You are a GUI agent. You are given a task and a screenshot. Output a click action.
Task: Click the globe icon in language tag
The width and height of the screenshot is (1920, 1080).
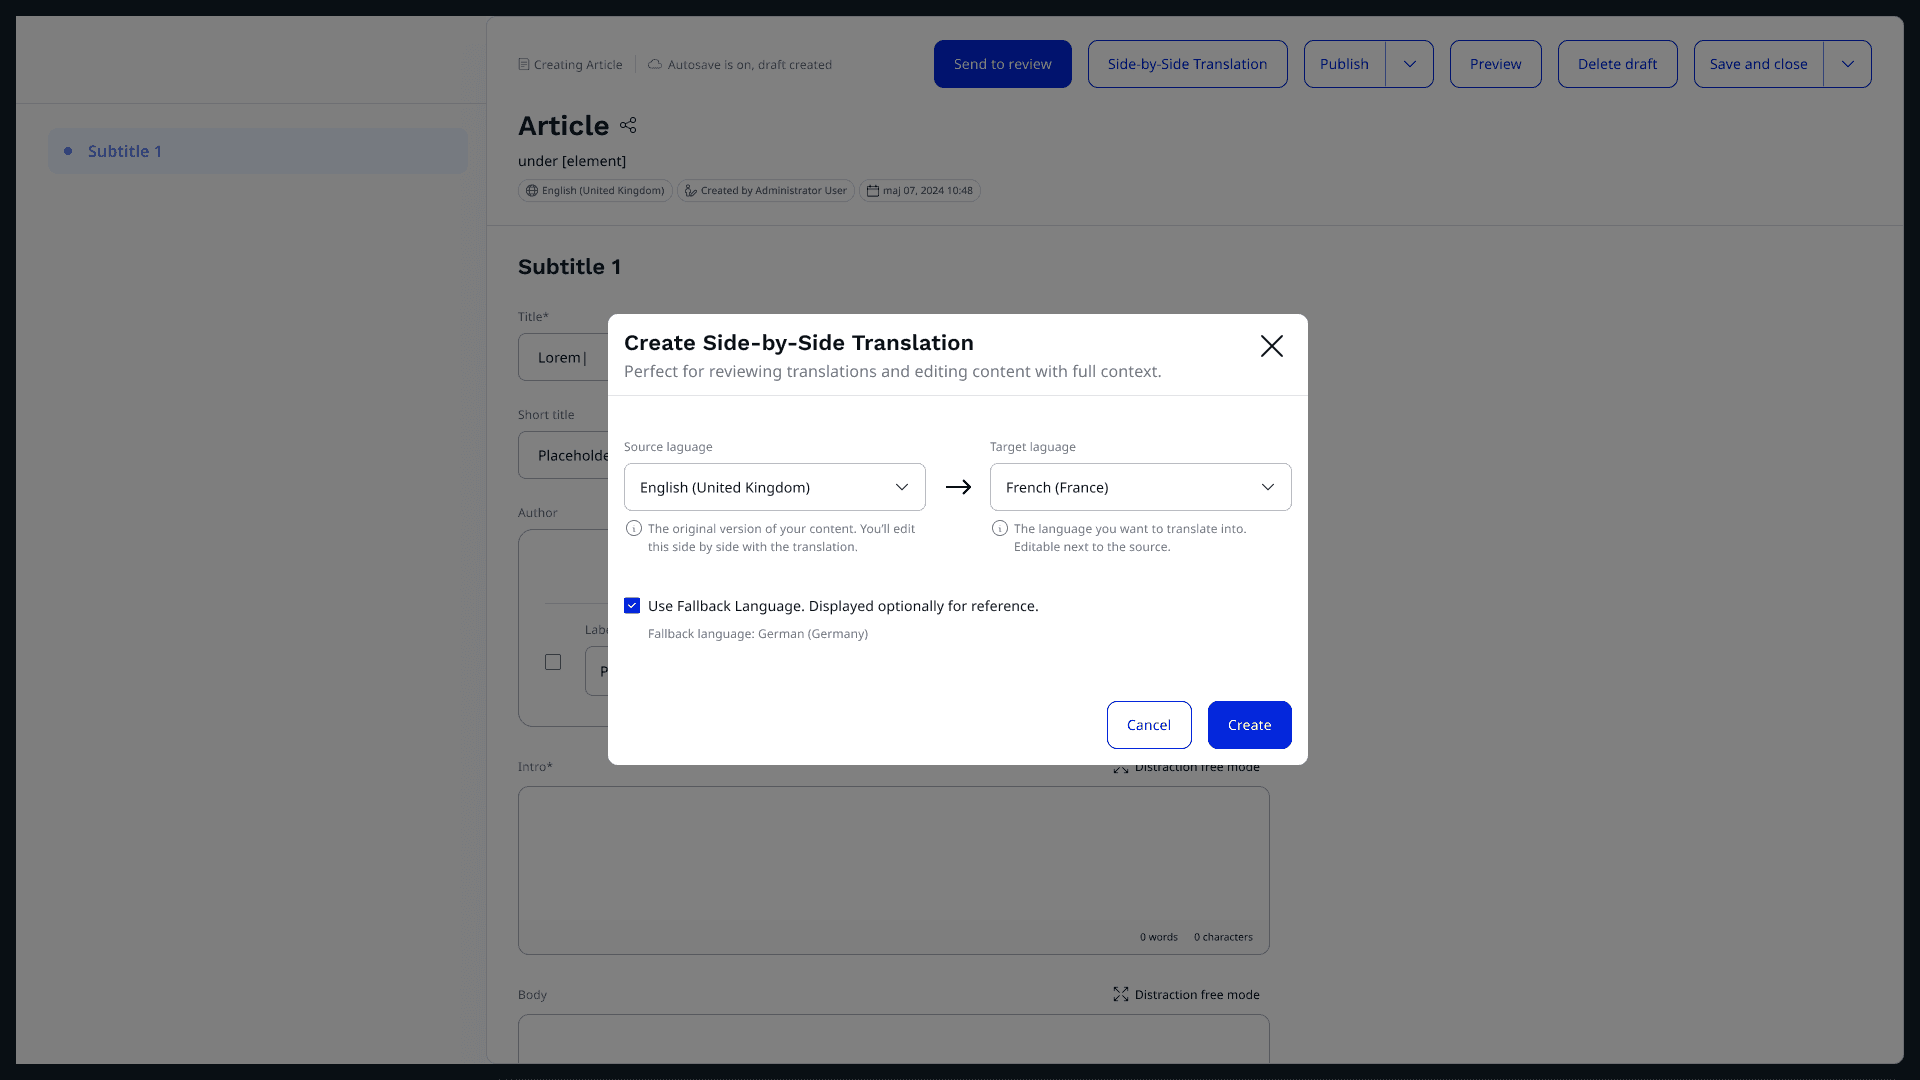532,191
